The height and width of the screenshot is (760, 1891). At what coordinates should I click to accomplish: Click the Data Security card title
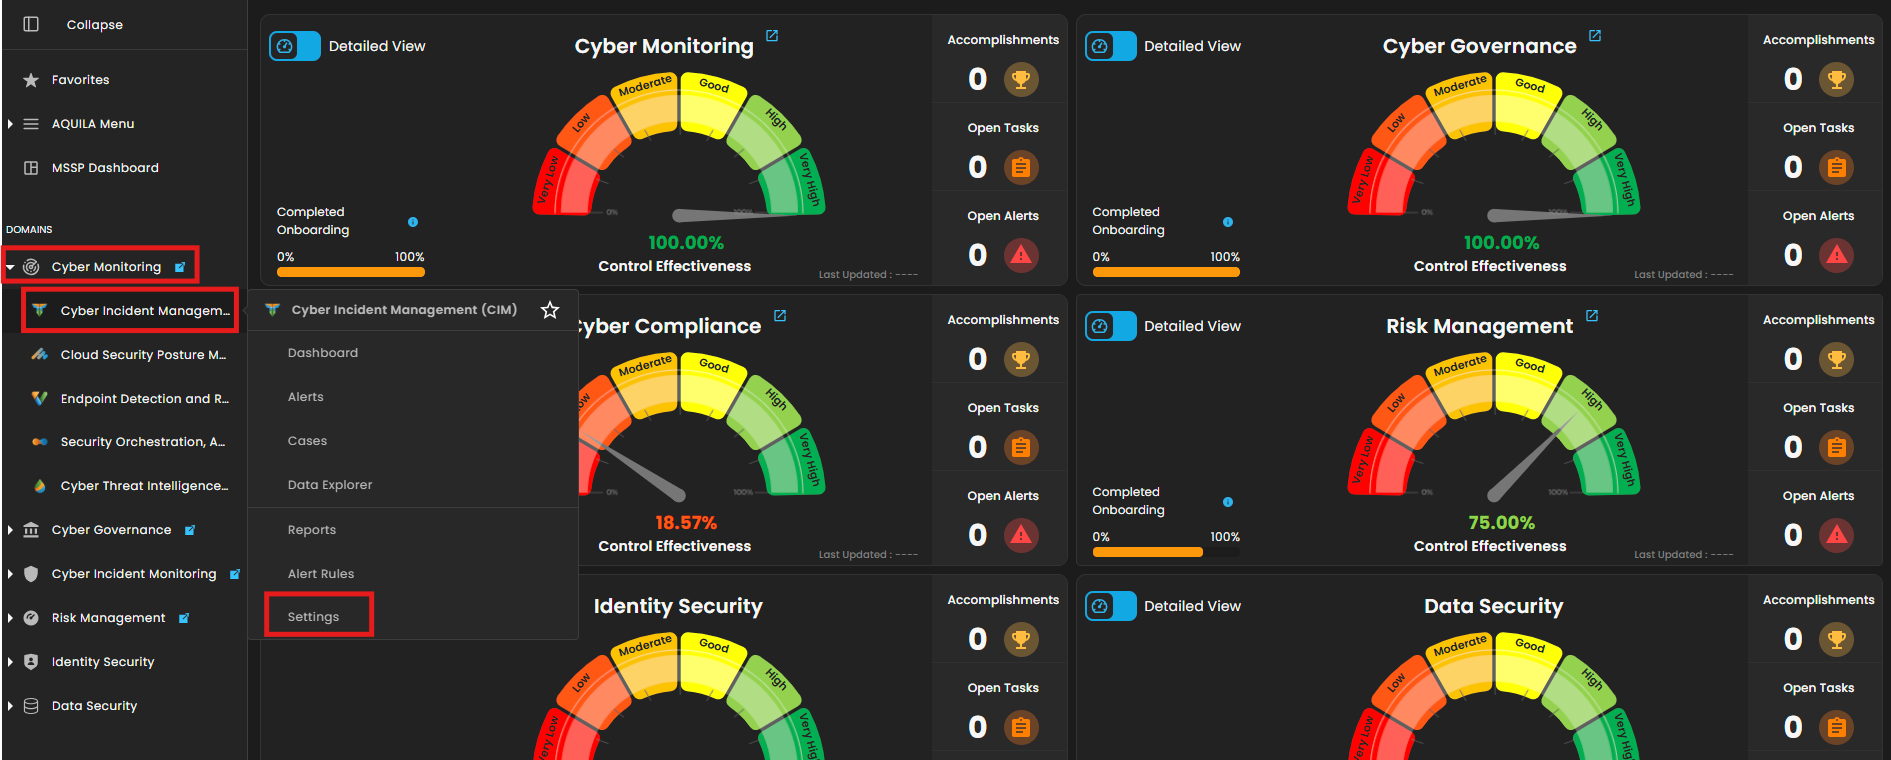(x=1493, y=606)
